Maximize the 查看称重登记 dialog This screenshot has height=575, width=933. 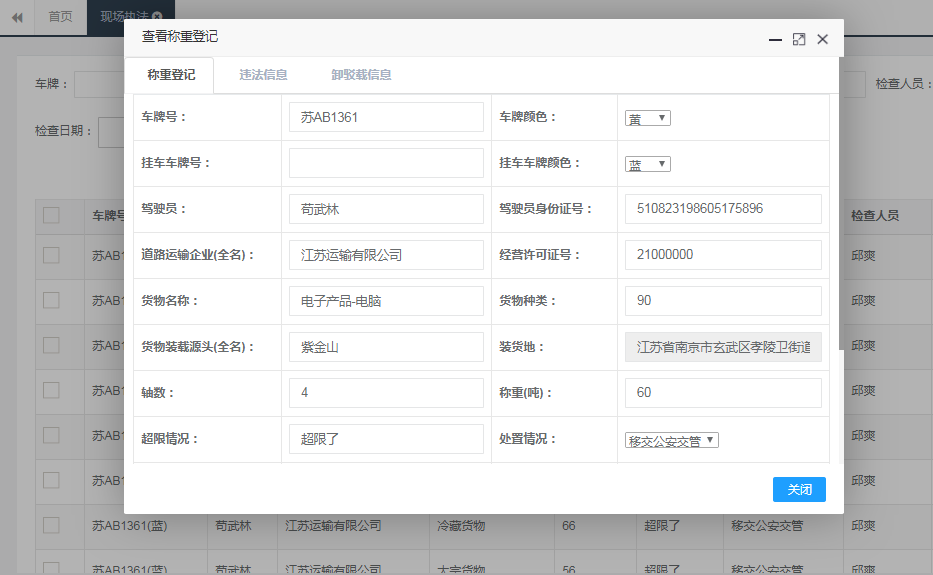point(799,39)
